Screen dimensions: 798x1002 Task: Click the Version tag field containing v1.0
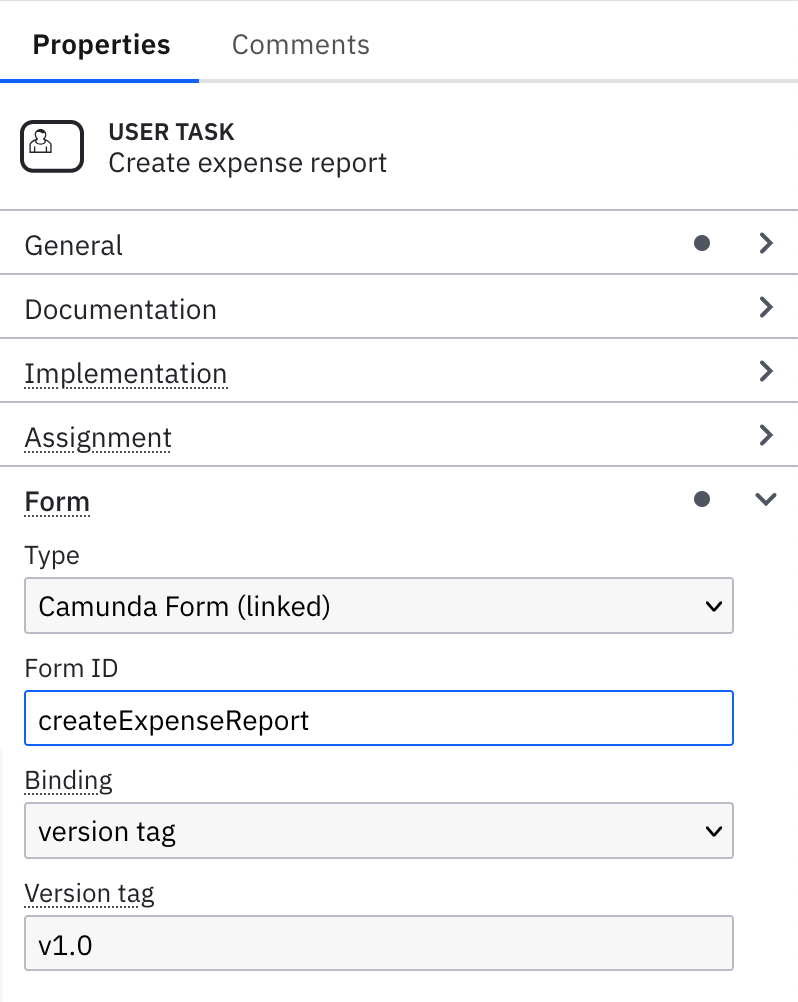tap(379, 942)
